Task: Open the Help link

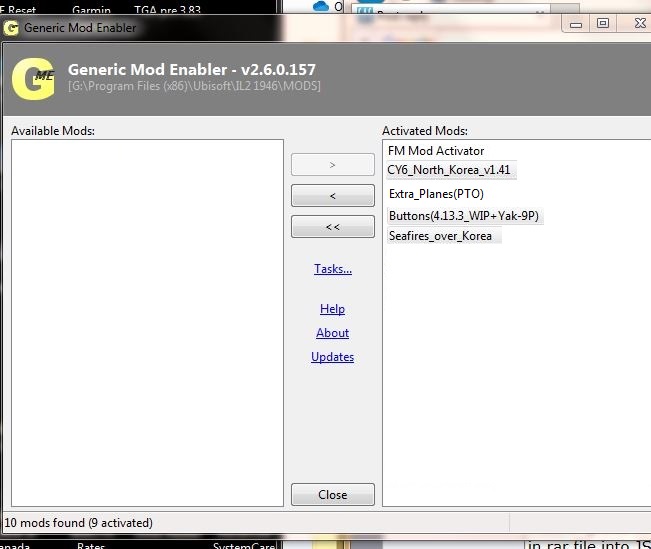Action: (332, 309)
